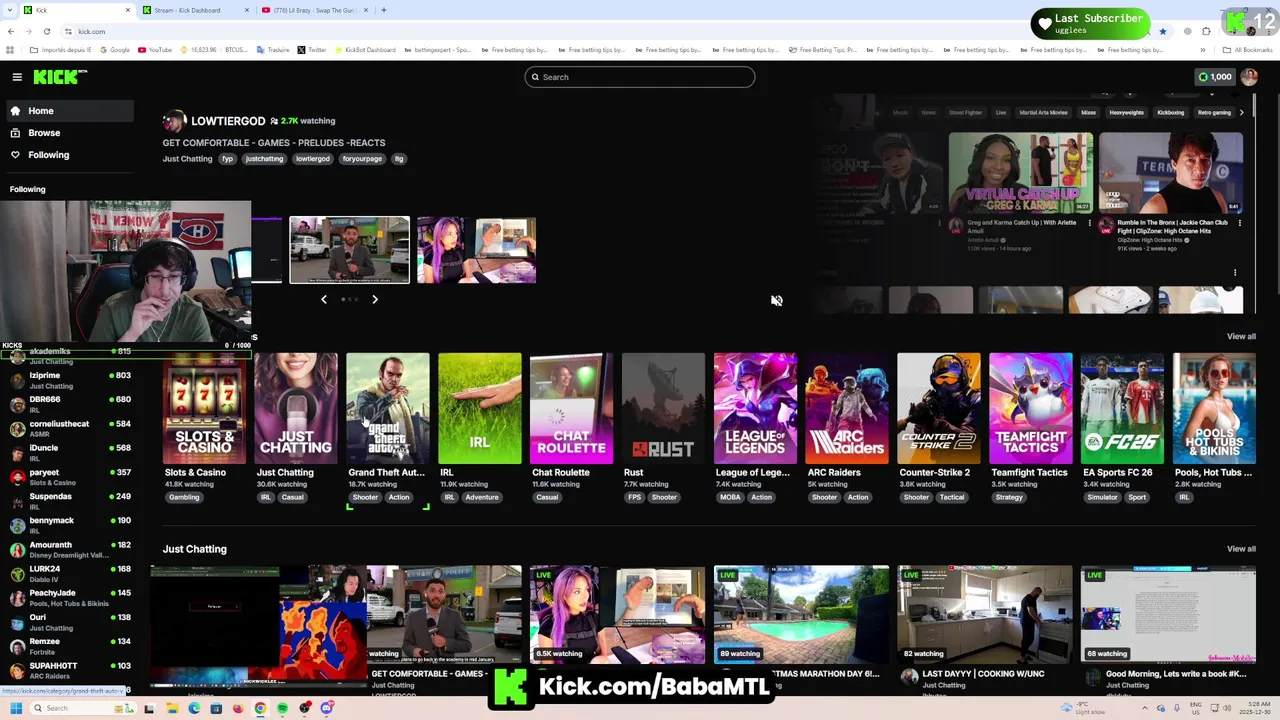This screenshot has height=720, width=1280.
Task: Go back in browser
Action: (x=11, y=31)
